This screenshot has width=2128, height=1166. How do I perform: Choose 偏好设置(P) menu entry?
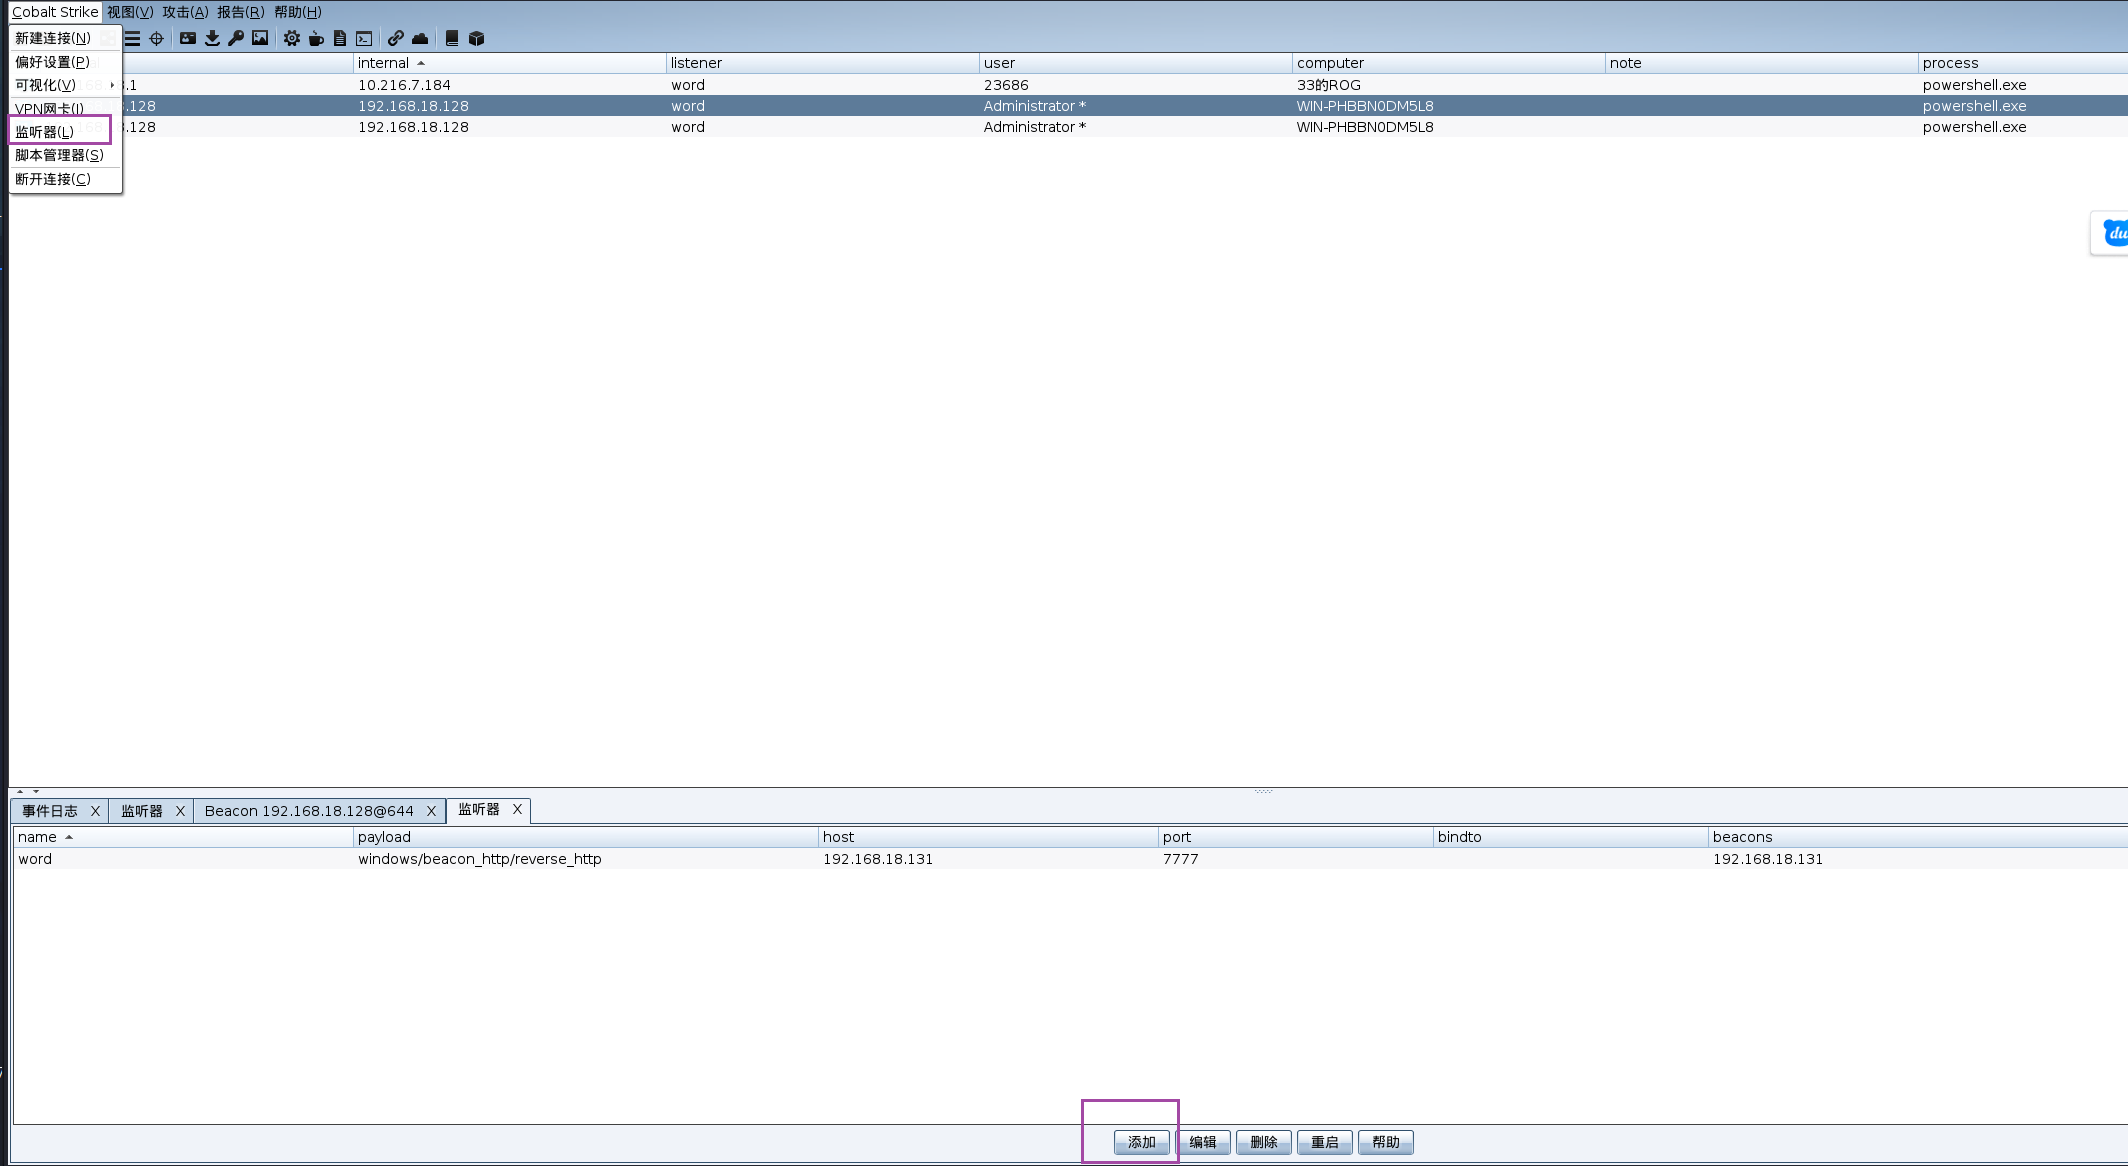point(65,62)
